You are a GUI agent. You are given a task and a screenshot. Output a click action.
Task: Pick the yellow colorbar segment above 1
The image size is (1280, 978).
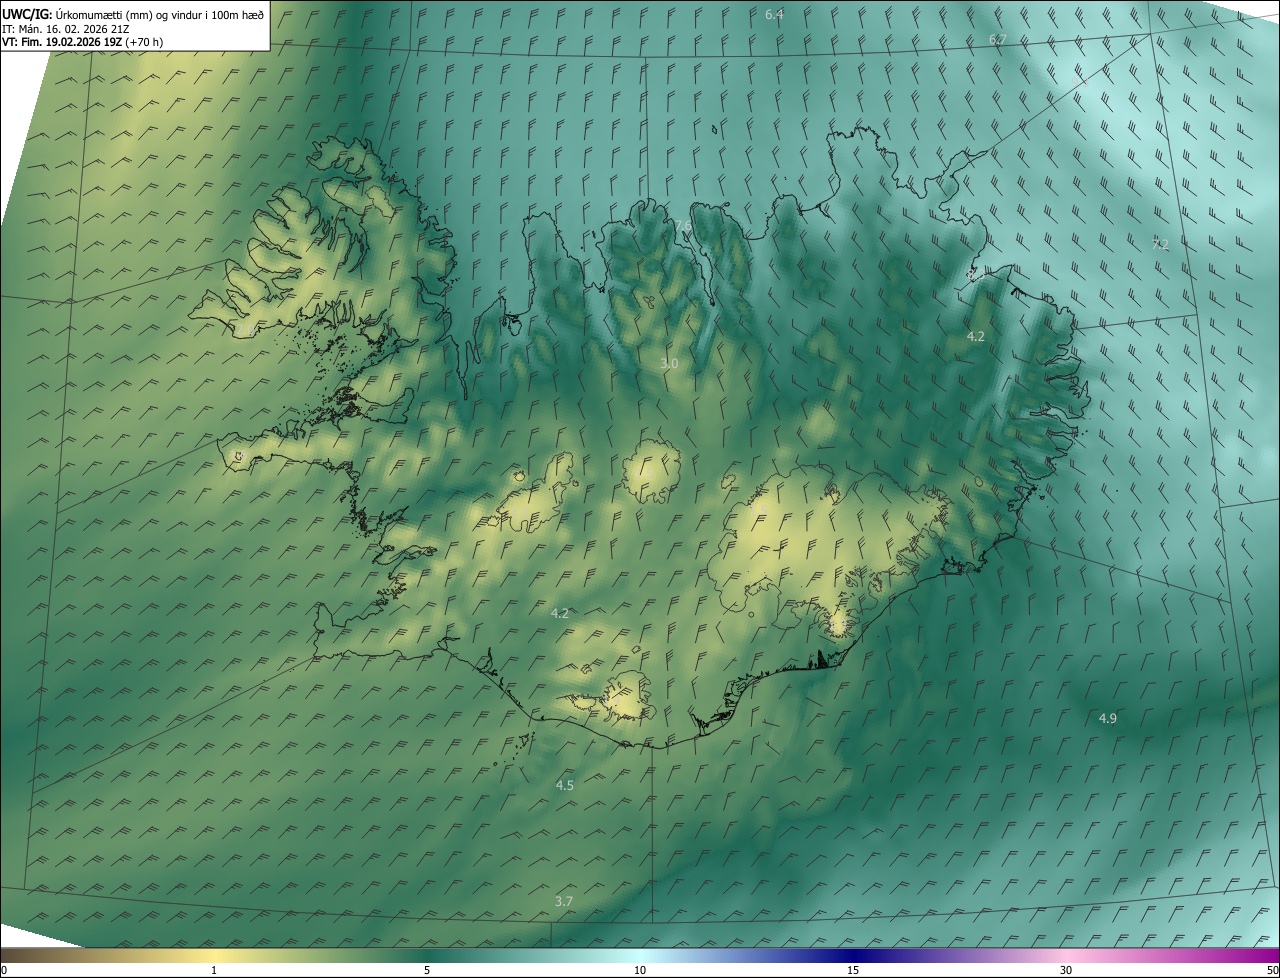point(214,955)
